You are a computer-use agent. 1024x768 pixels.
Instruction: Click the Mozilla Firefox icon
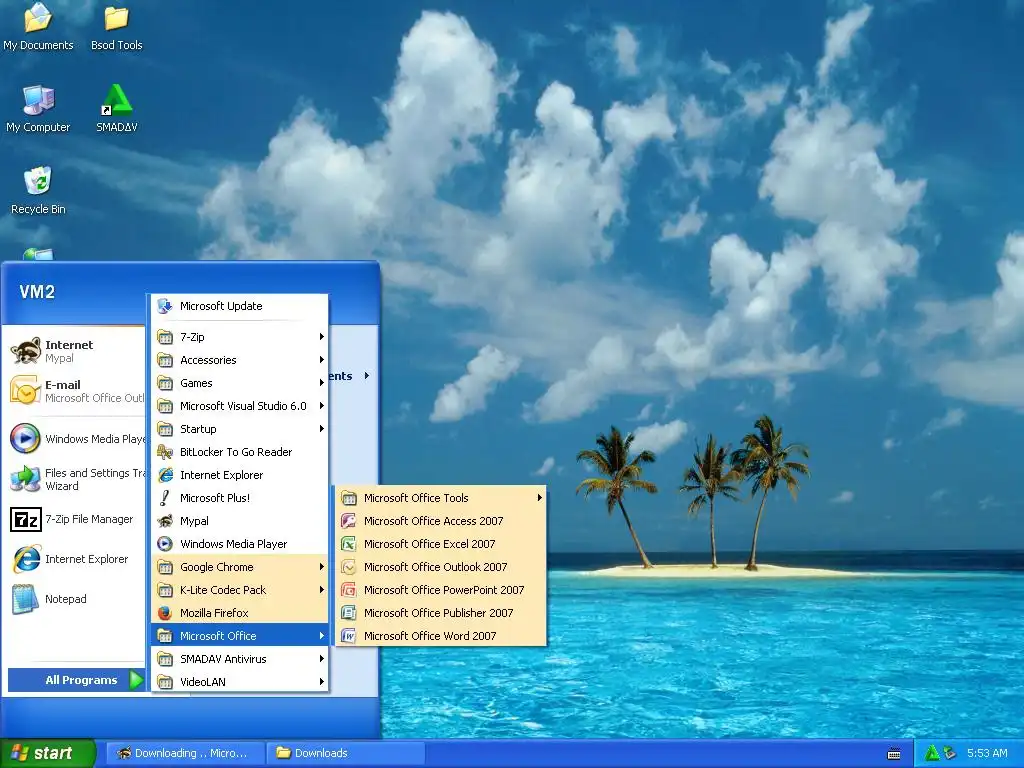(165, 613)
